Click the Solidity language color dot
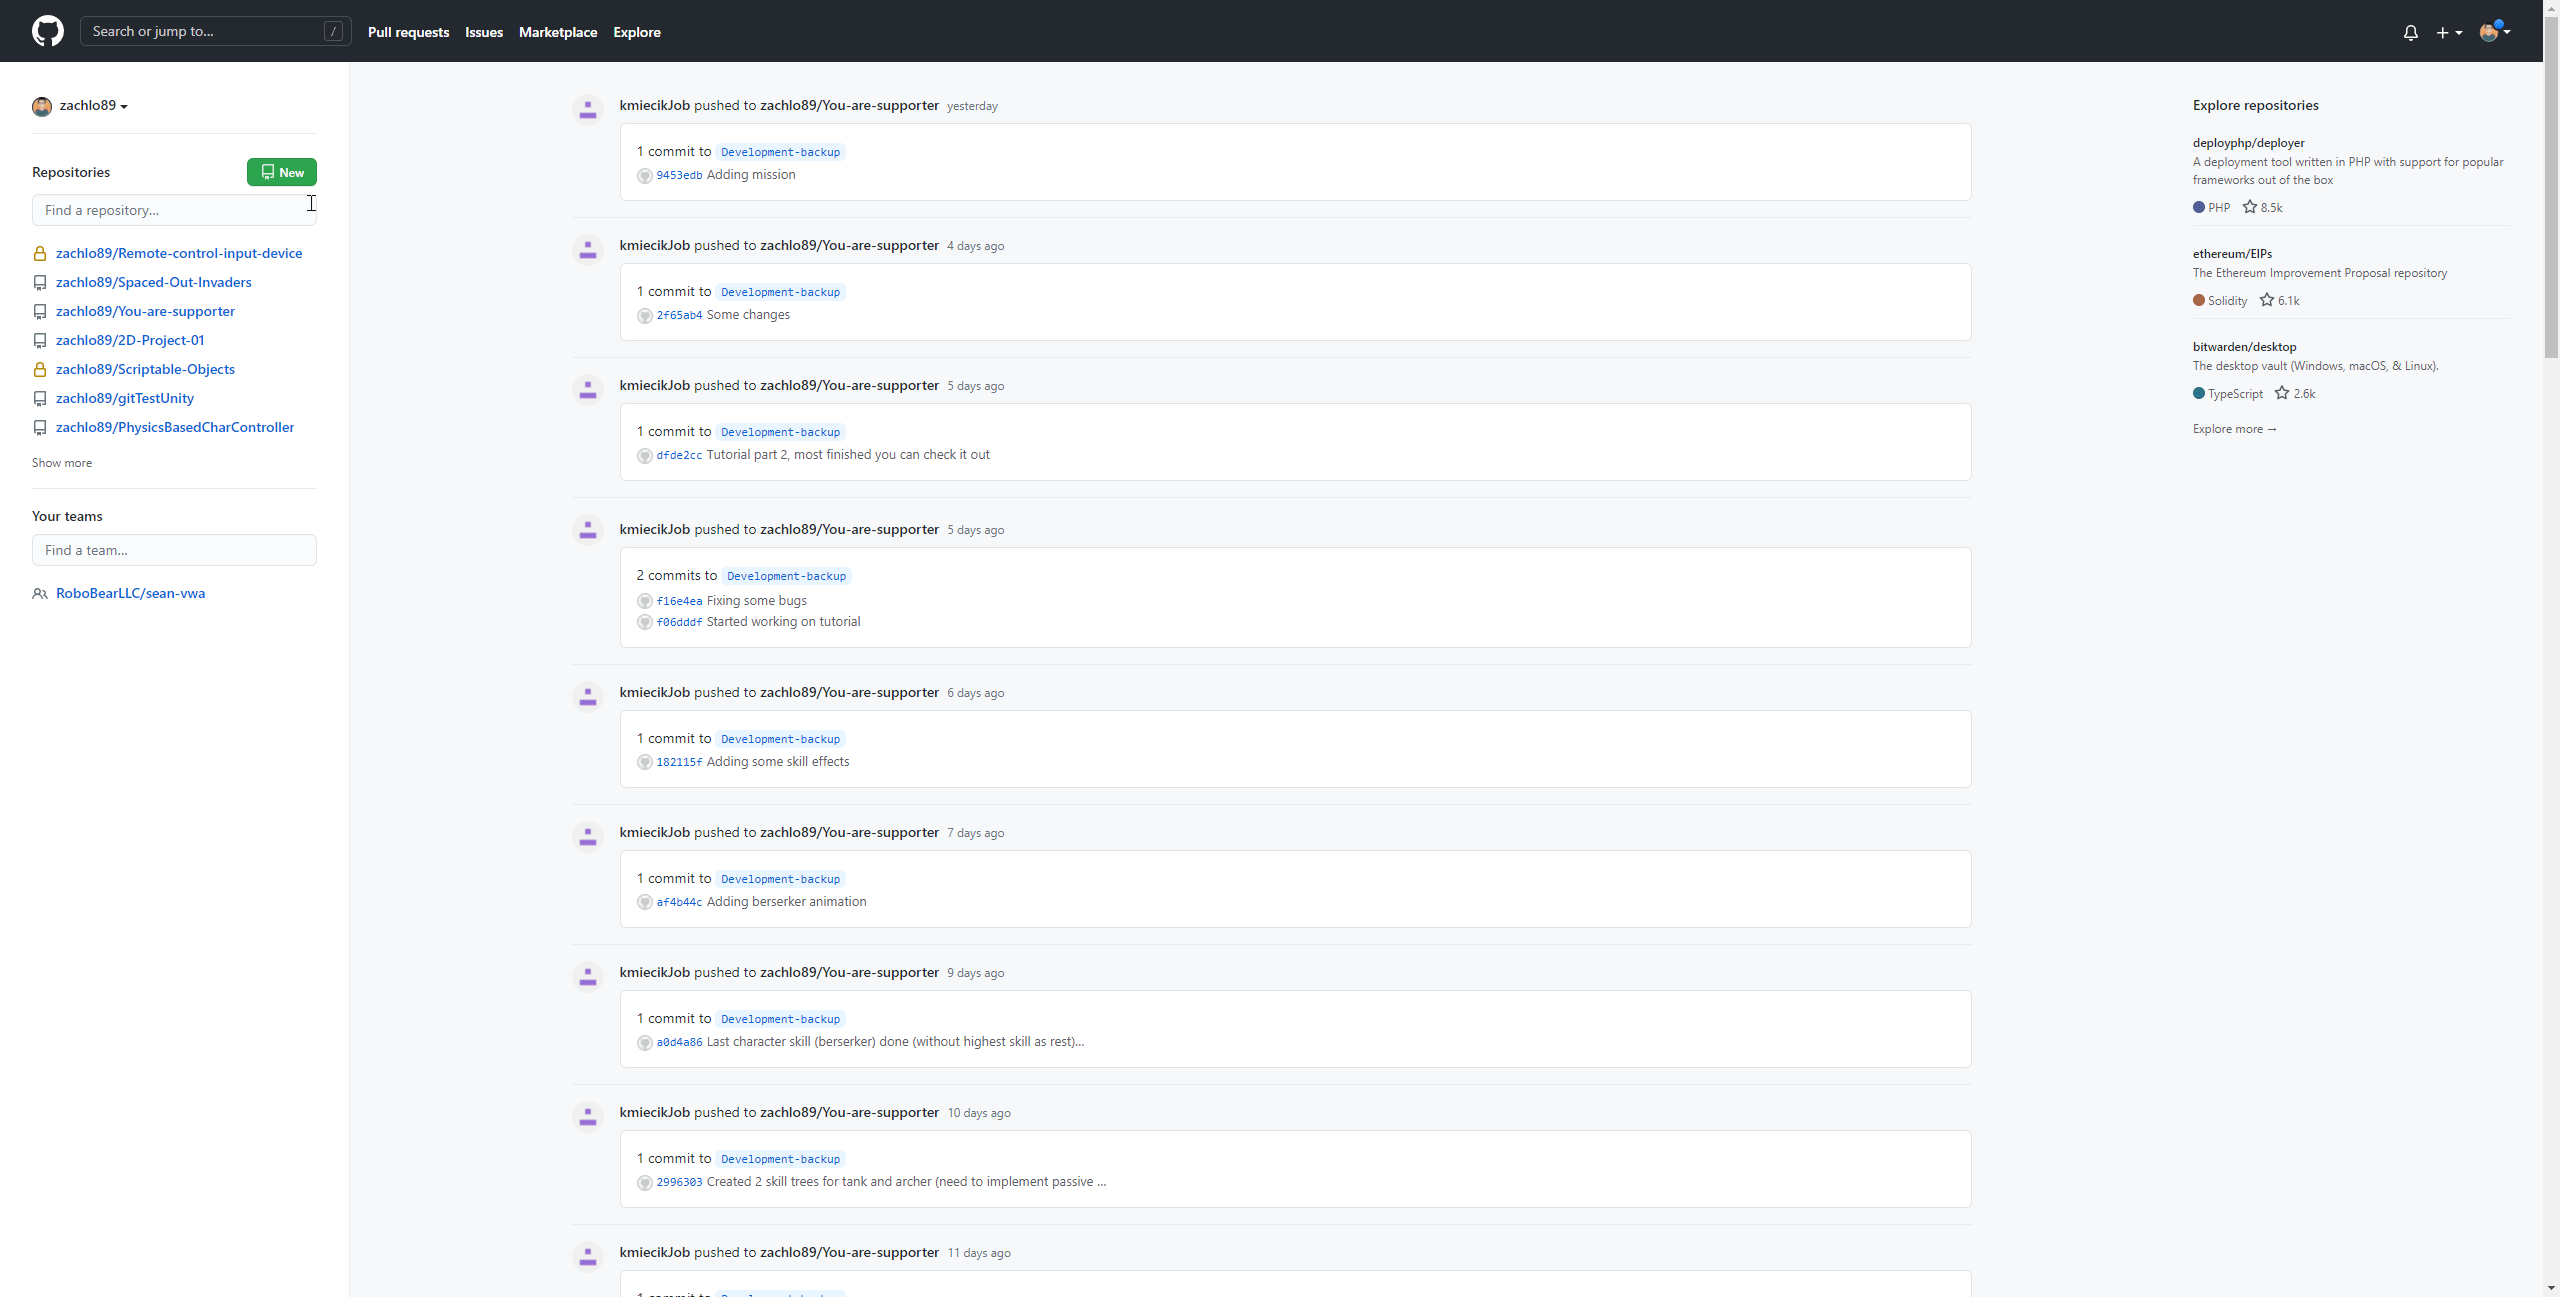 point(2199,301)
